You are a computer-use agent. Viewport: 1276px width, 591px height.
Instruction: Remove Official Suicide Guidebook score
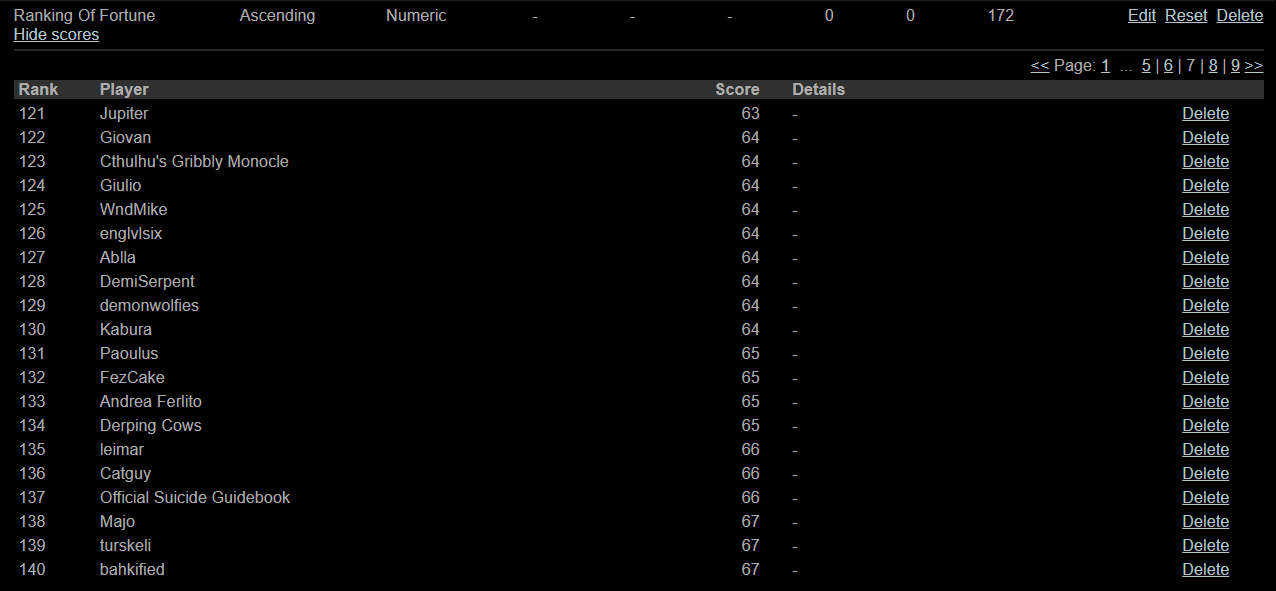tap(1205, 498)
